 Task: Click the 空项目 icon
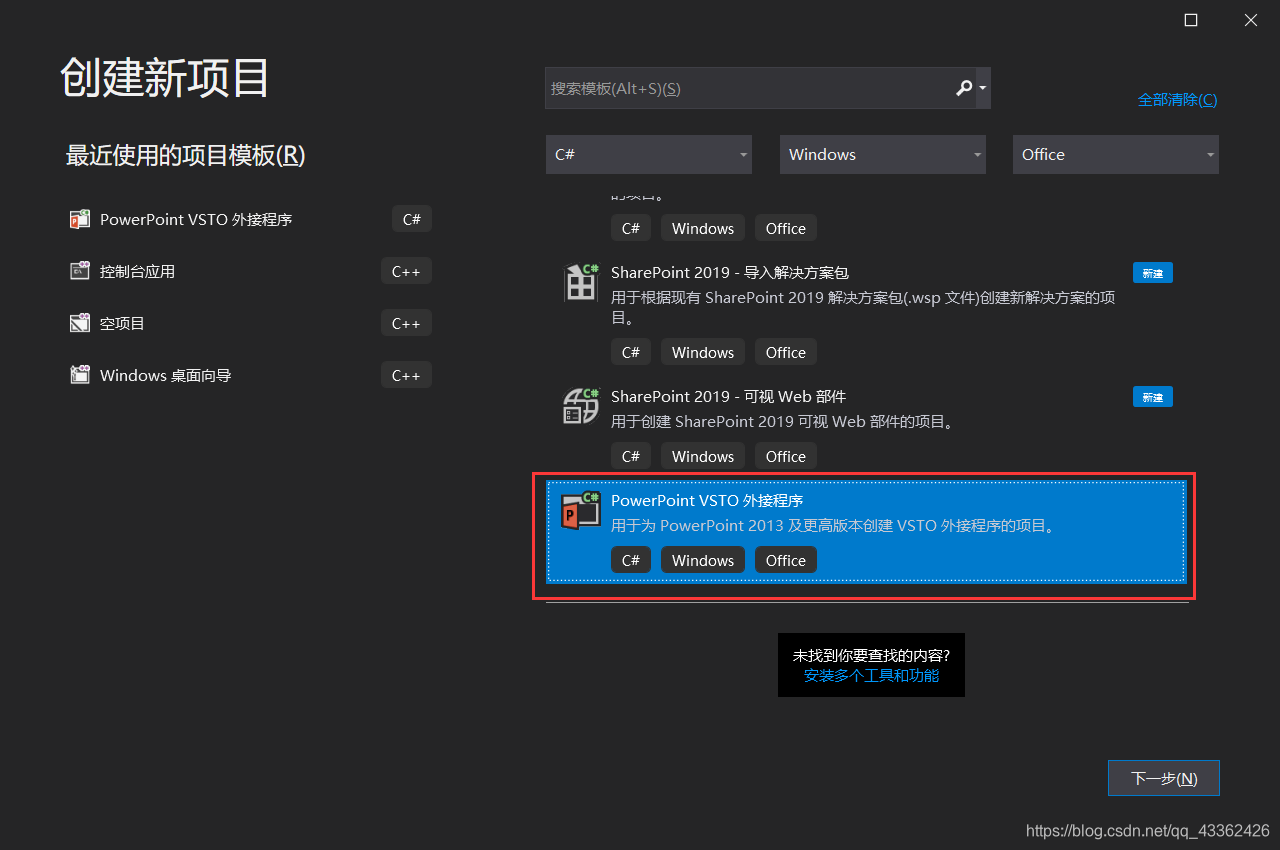click(x=80, y=323)
